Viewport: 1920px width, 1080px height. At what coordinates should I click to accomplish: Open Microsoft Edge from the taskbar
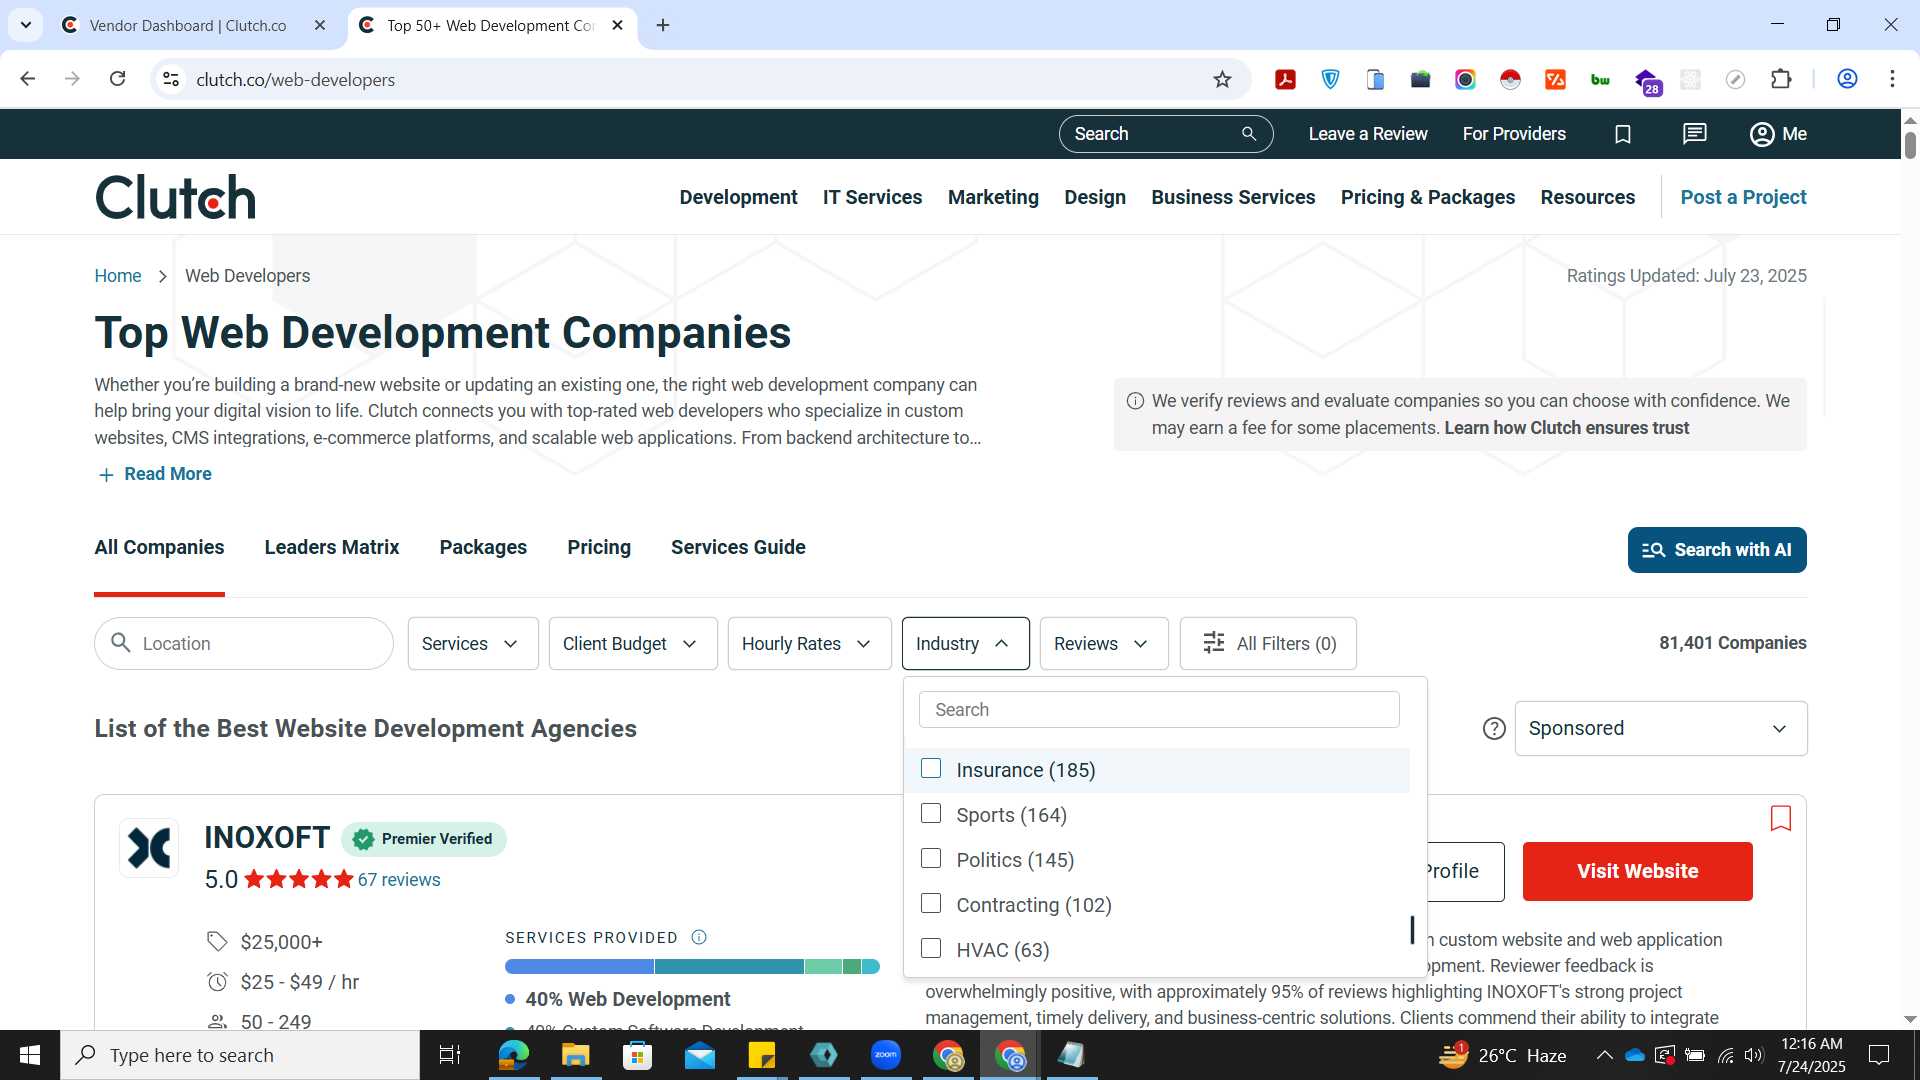click(x=513, y=1055)
